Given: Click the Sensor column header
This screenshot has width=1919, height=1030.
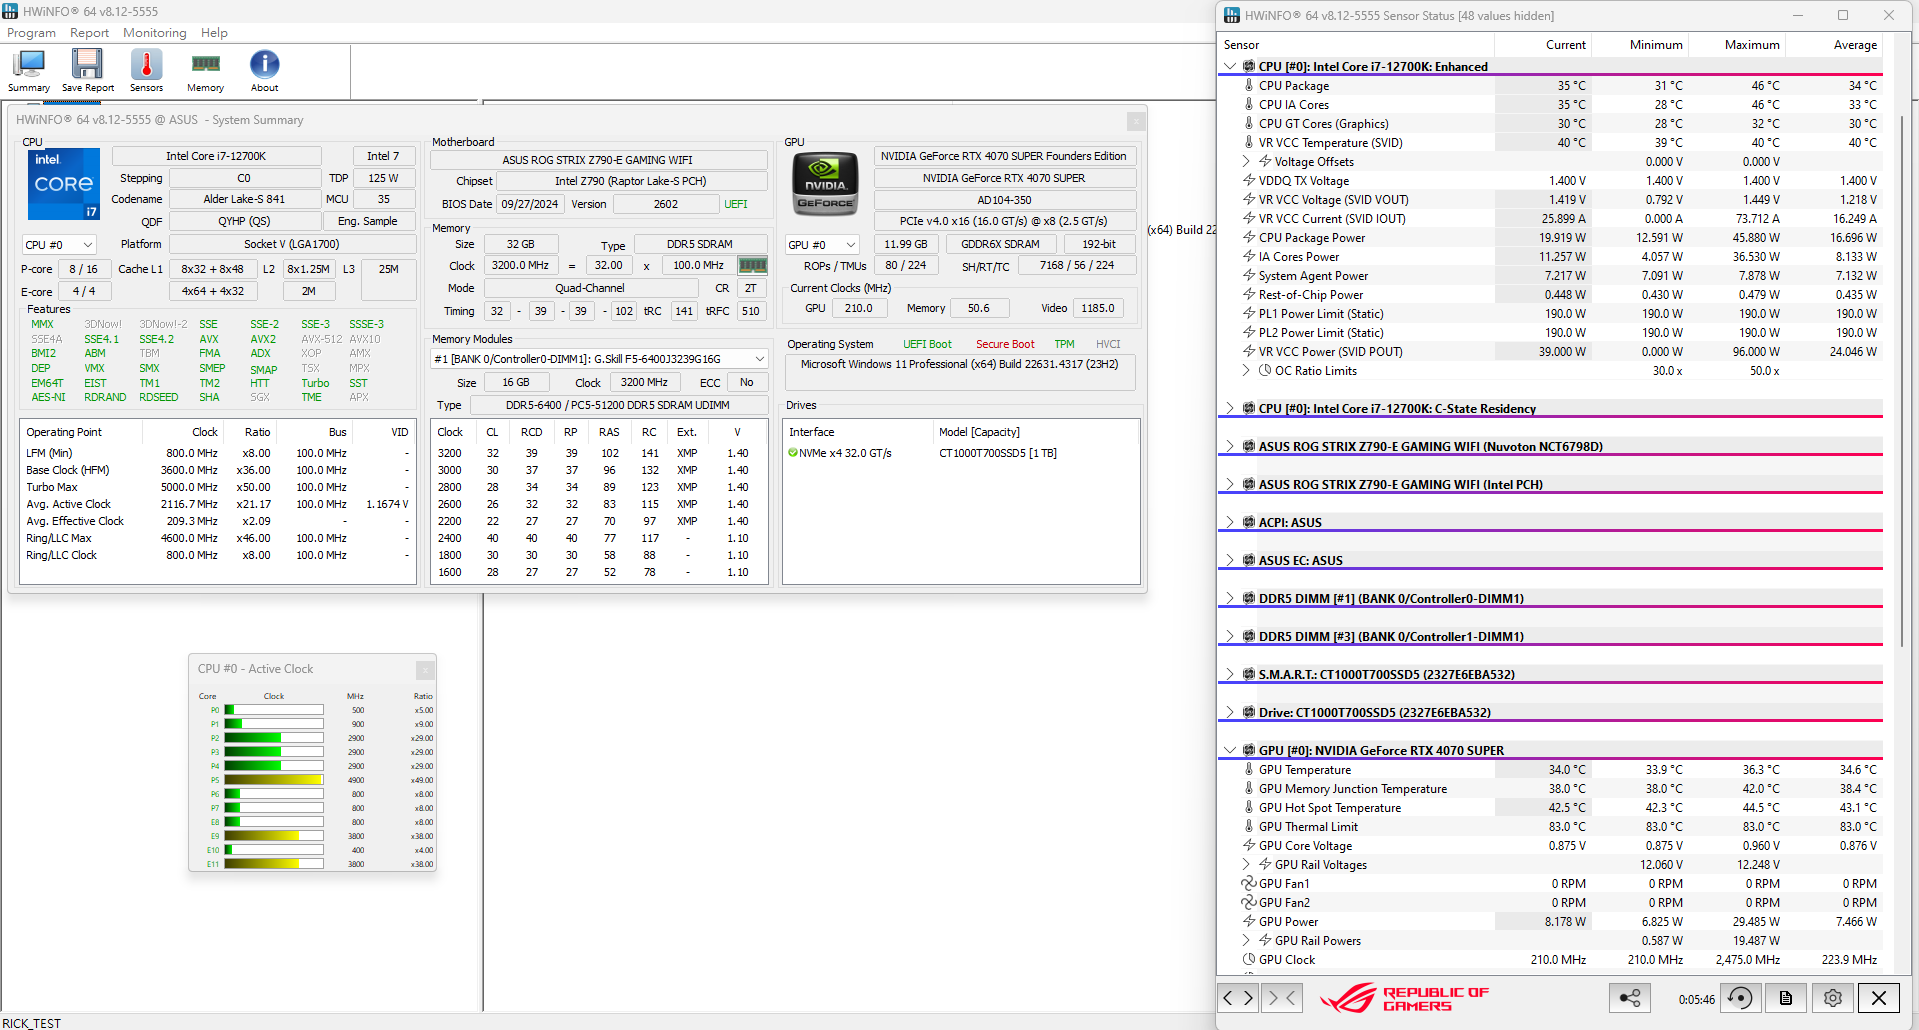Looking at the screenshot, I should (1357, 45).
